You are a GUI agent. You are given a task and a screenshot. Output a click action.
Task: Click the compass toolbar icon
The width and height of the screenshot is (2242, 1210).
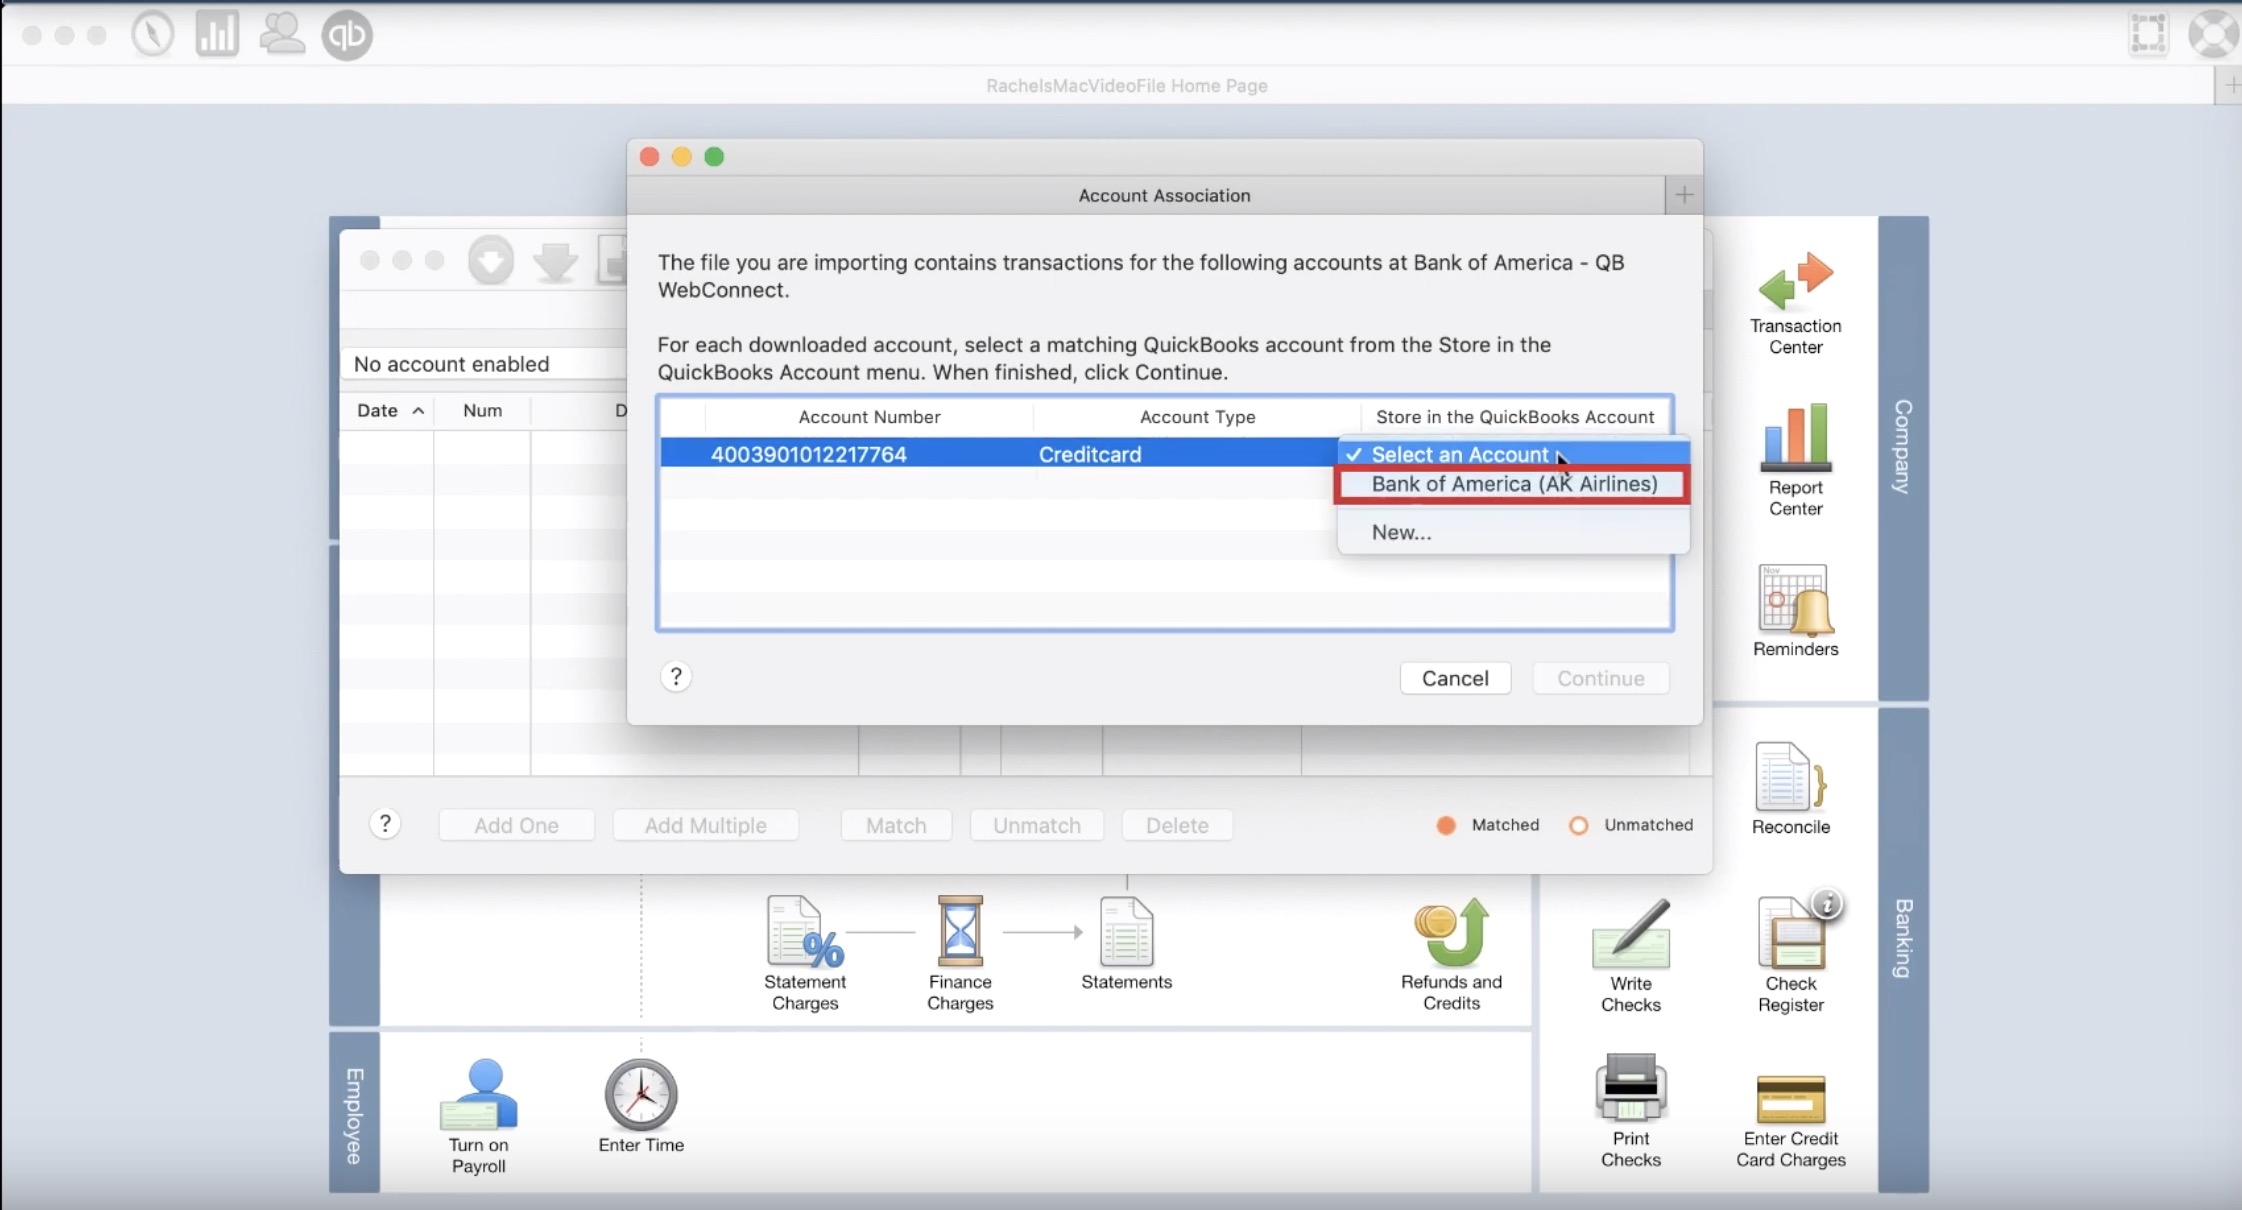[x=153, y=35]
